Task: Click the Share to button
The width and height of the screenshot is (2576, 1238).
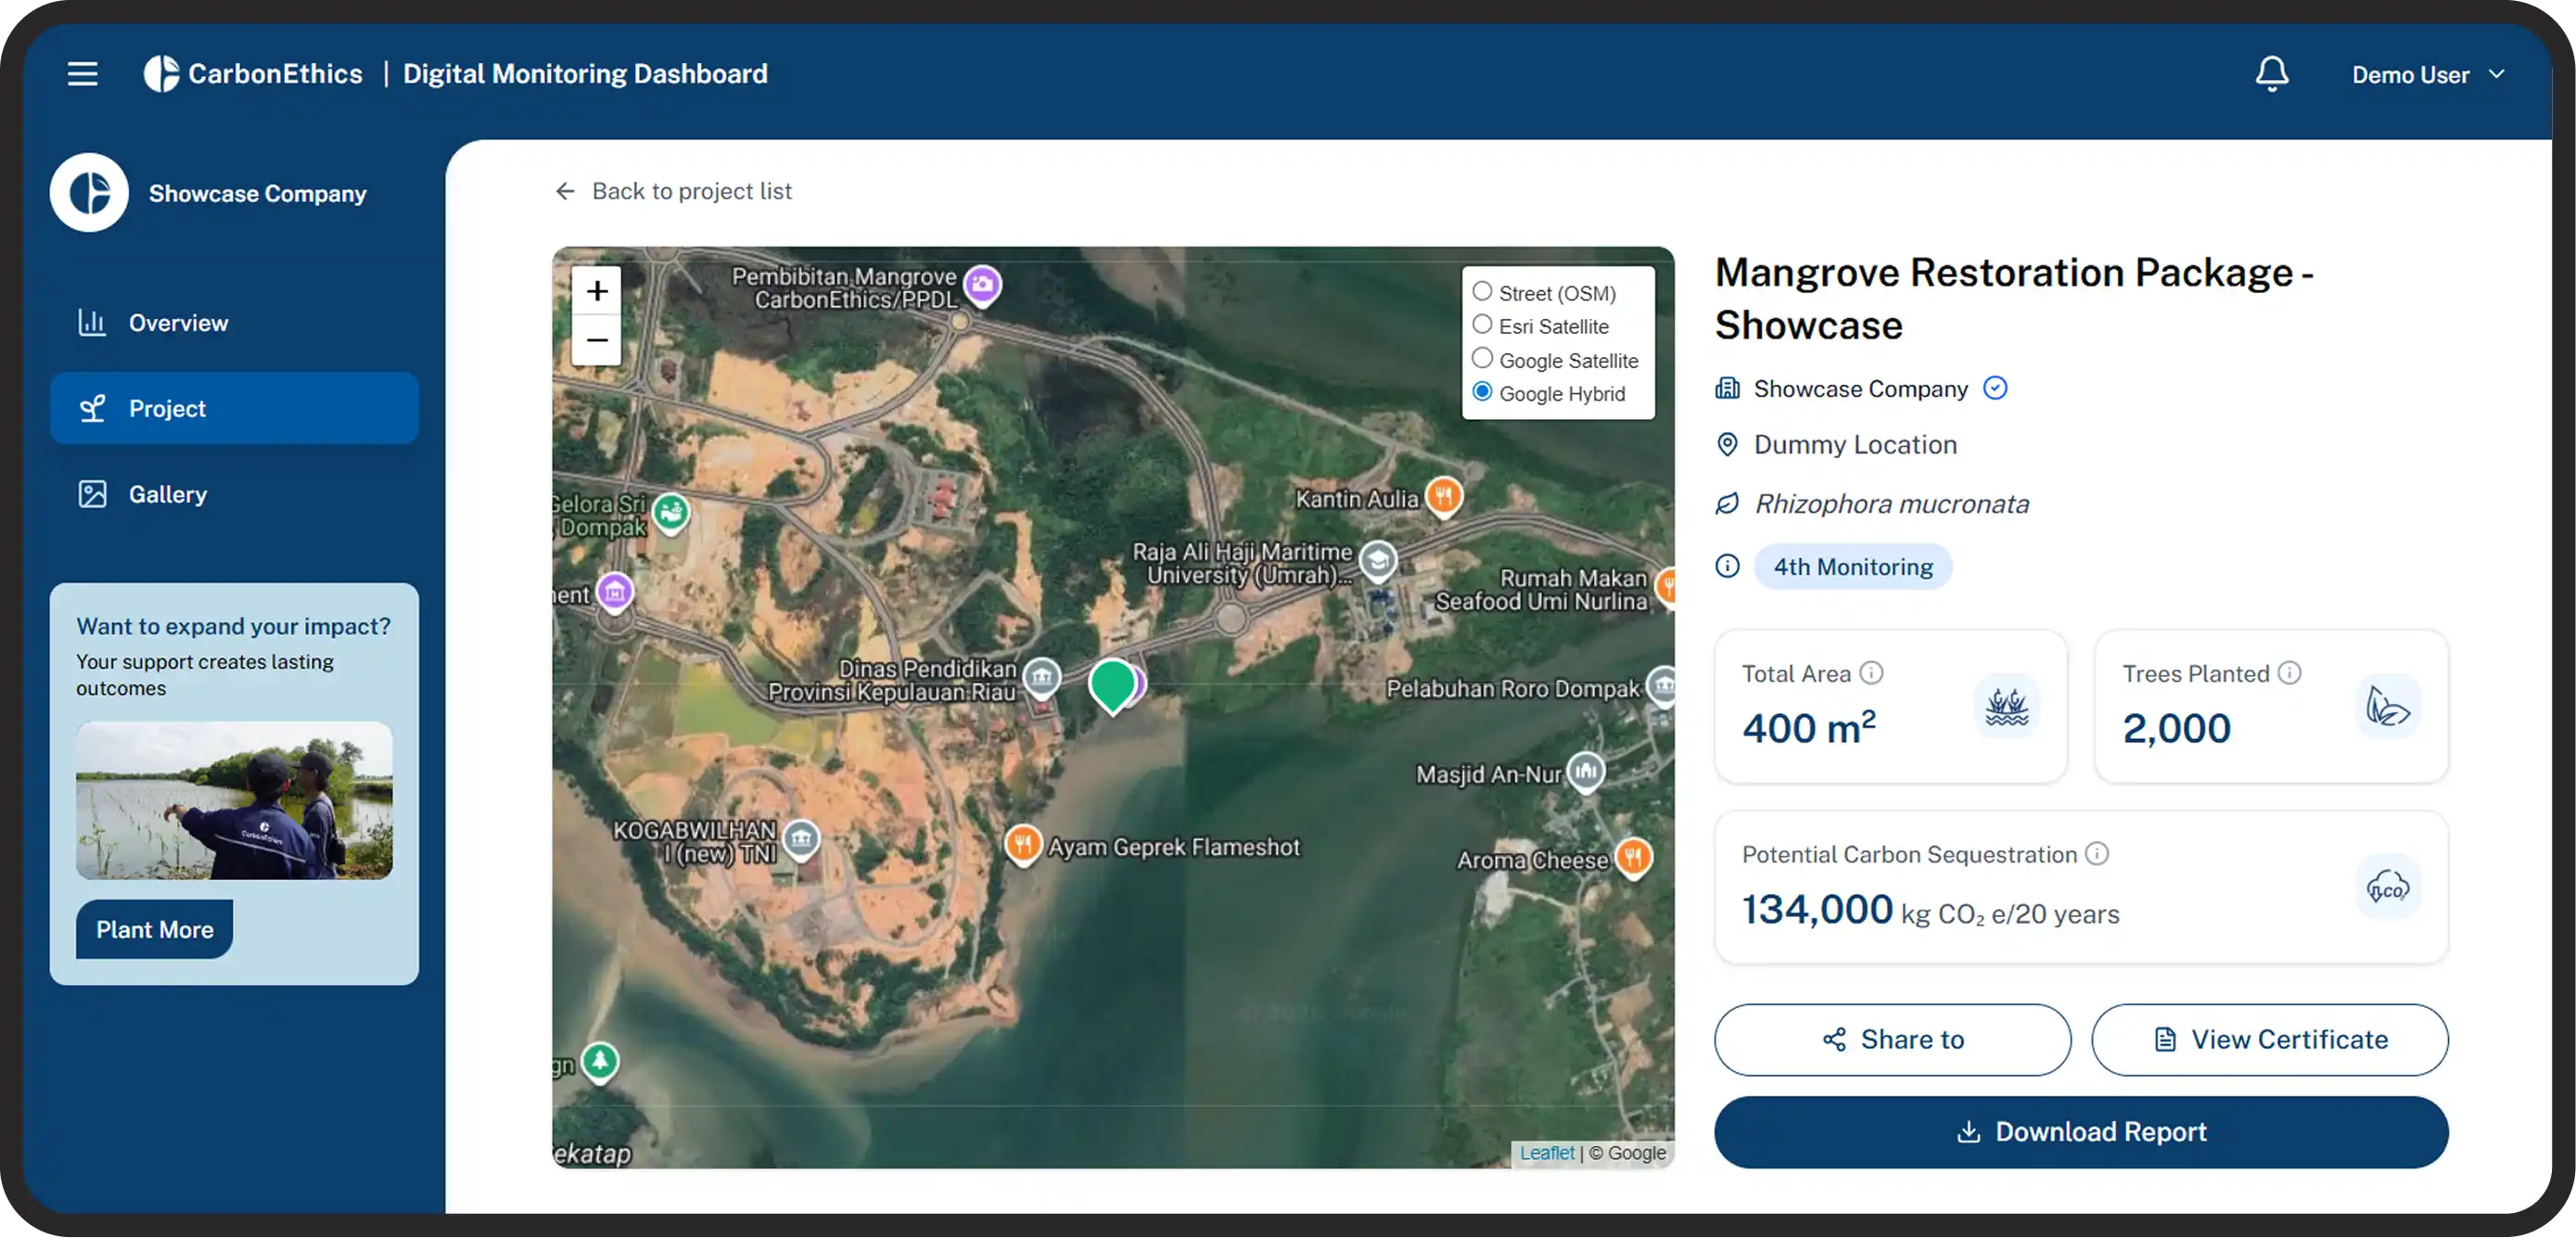Action: (1892, 1040)
